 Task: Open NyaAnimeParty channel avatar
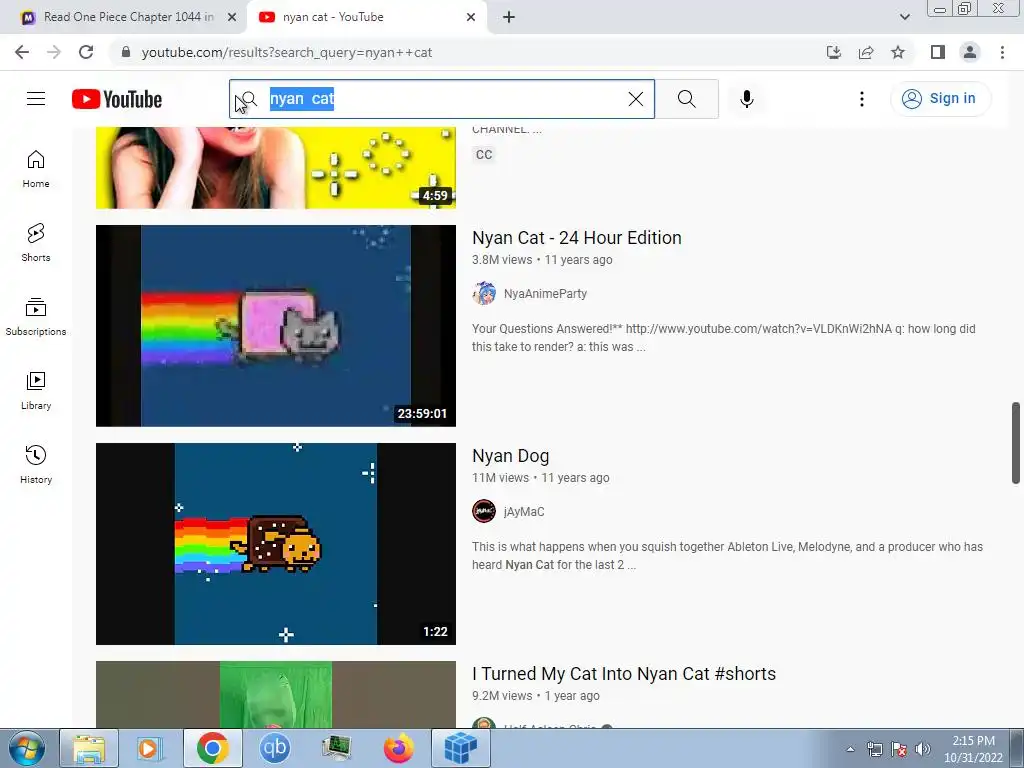[x=484, y=294]
